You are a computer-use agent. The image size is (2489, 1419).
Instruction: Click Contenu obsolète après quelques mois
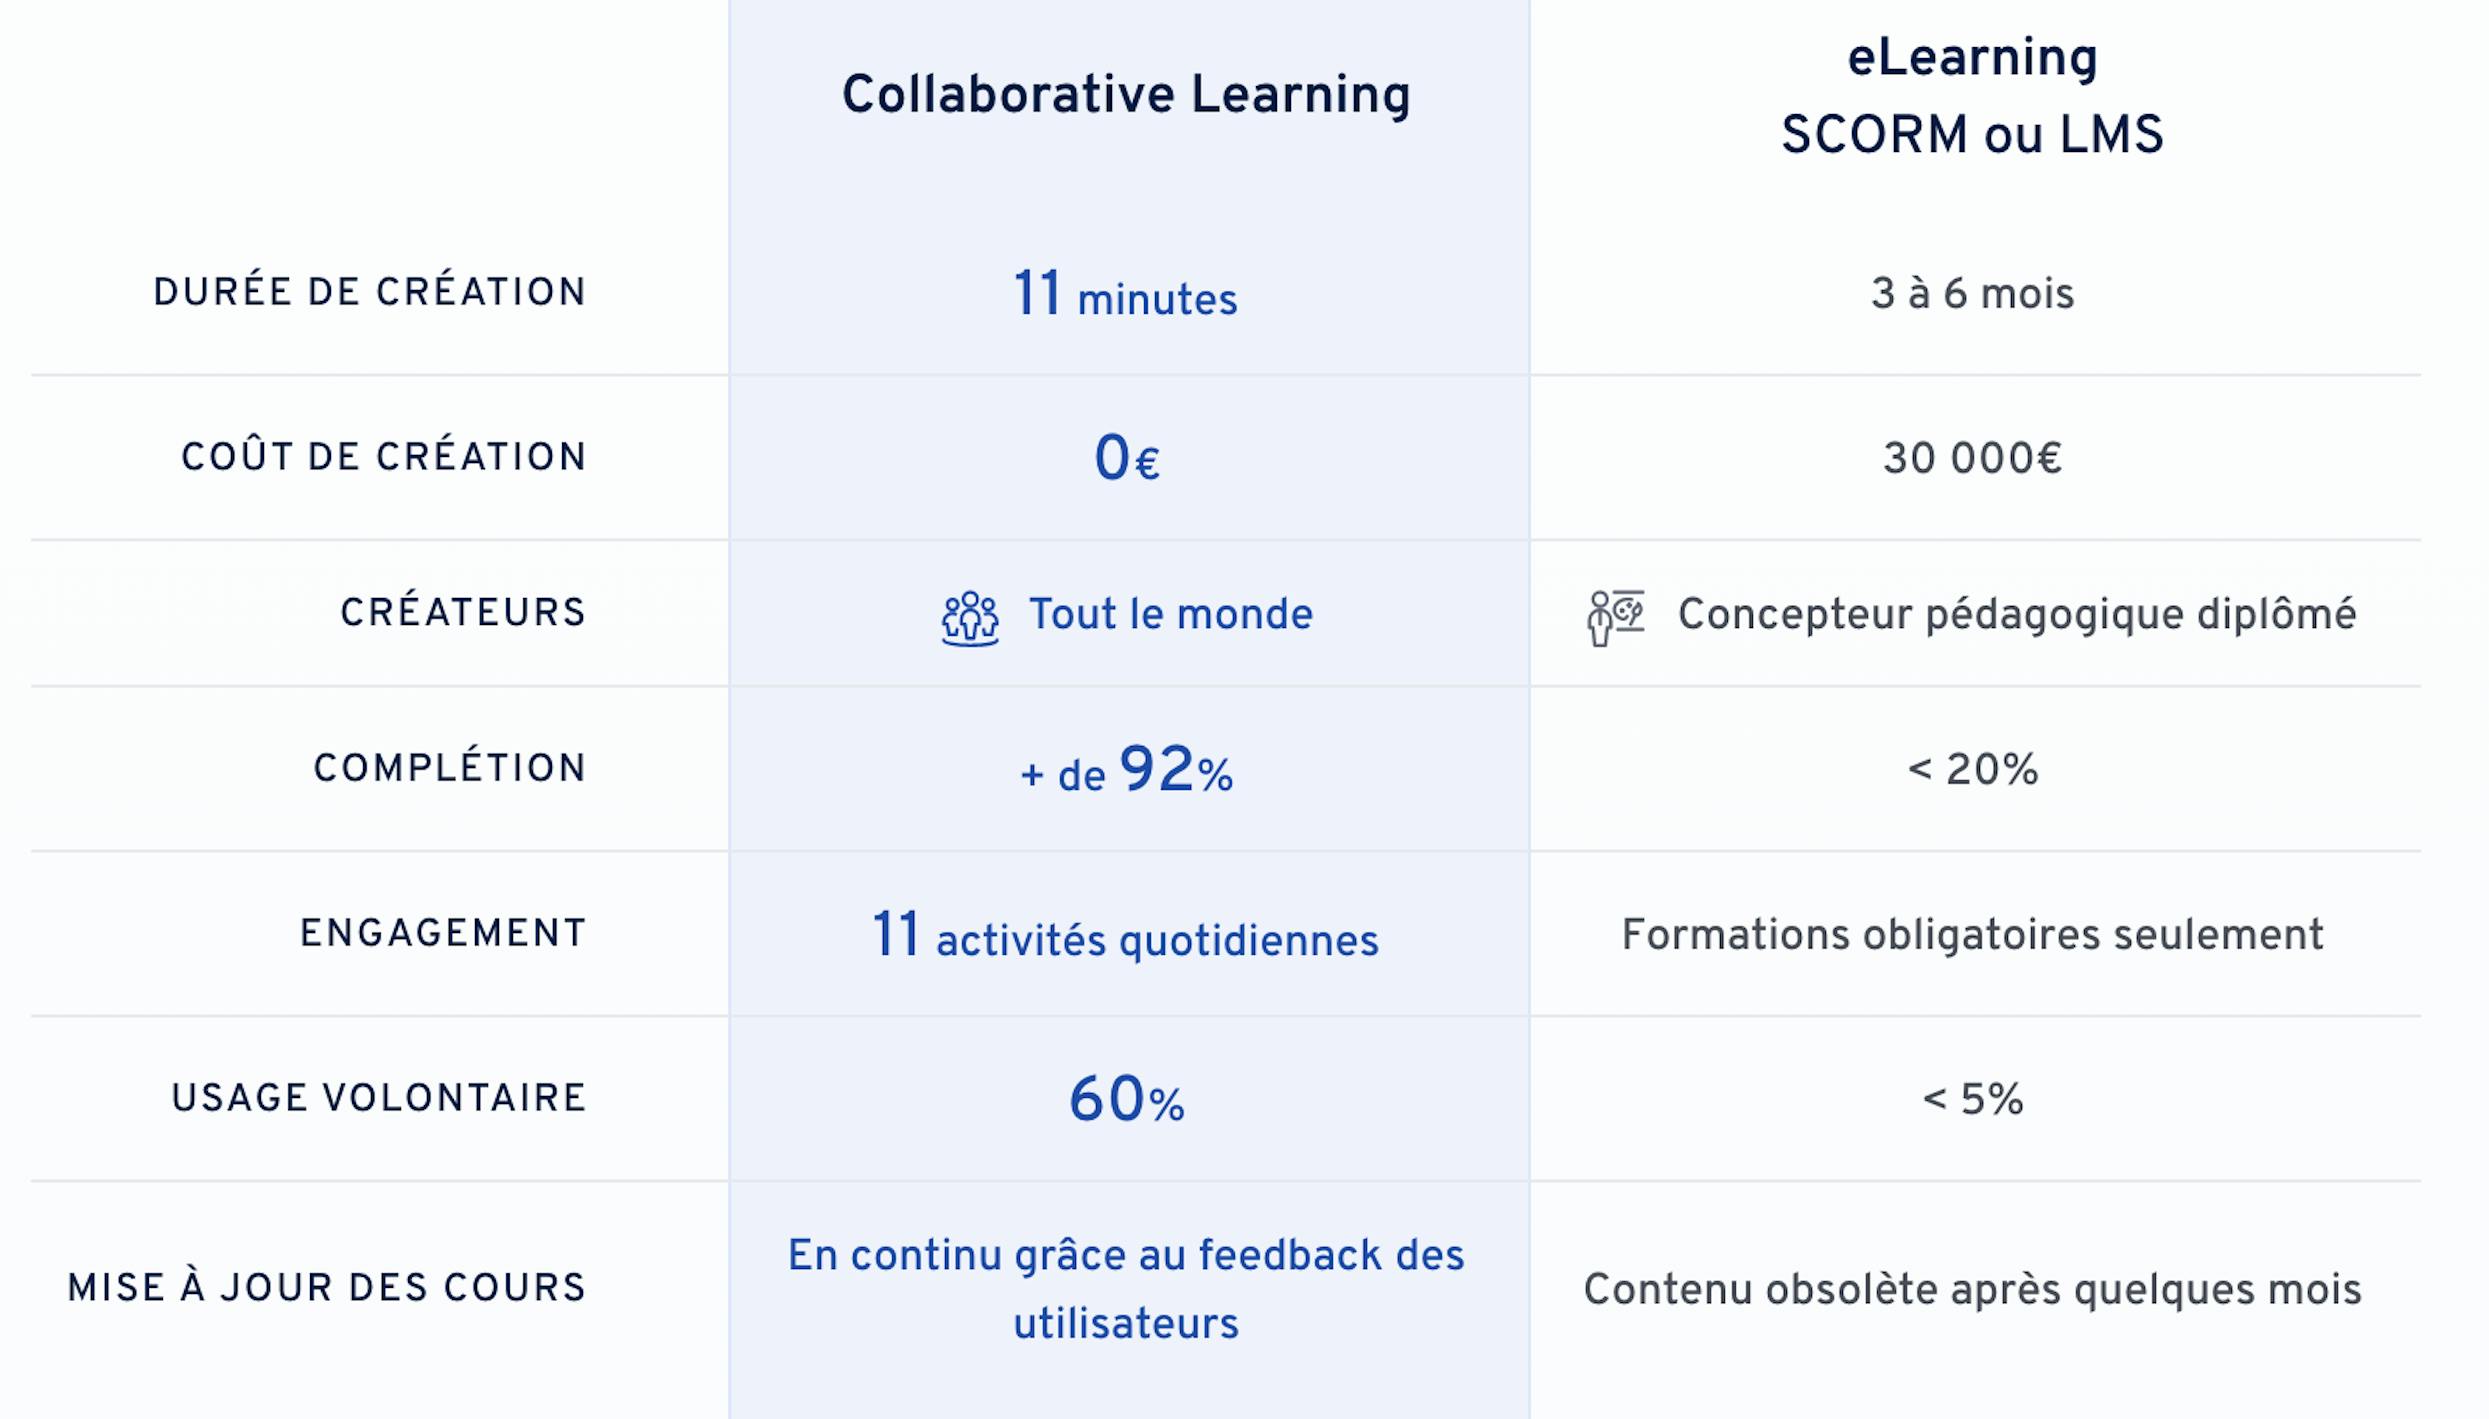point(1973,1290)
